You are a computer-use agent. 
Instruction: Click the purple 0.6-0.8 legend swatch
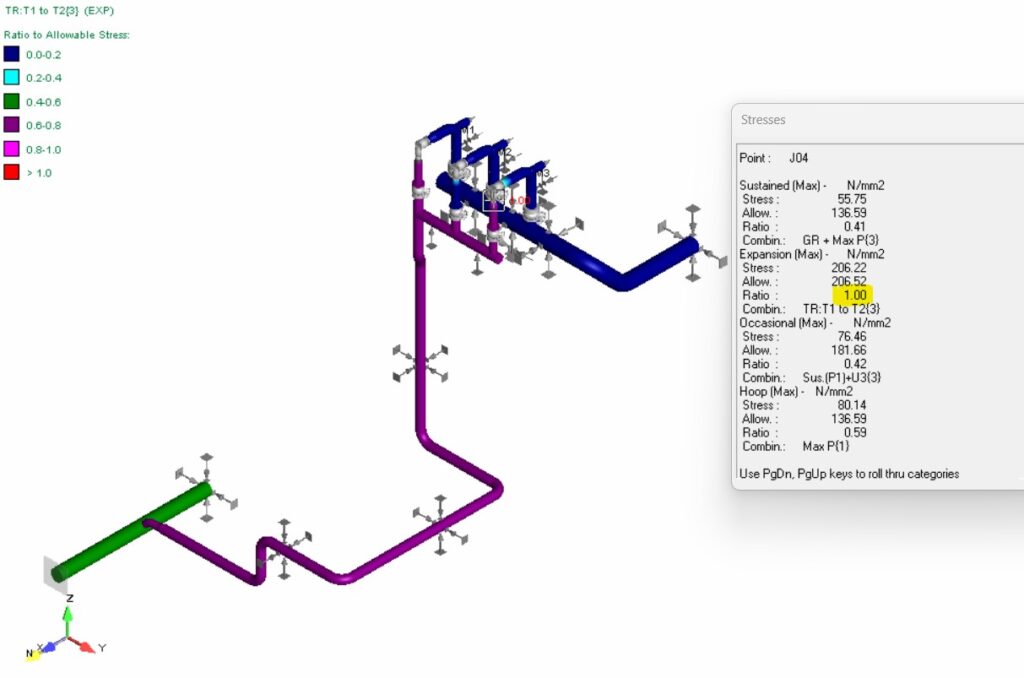11,125
